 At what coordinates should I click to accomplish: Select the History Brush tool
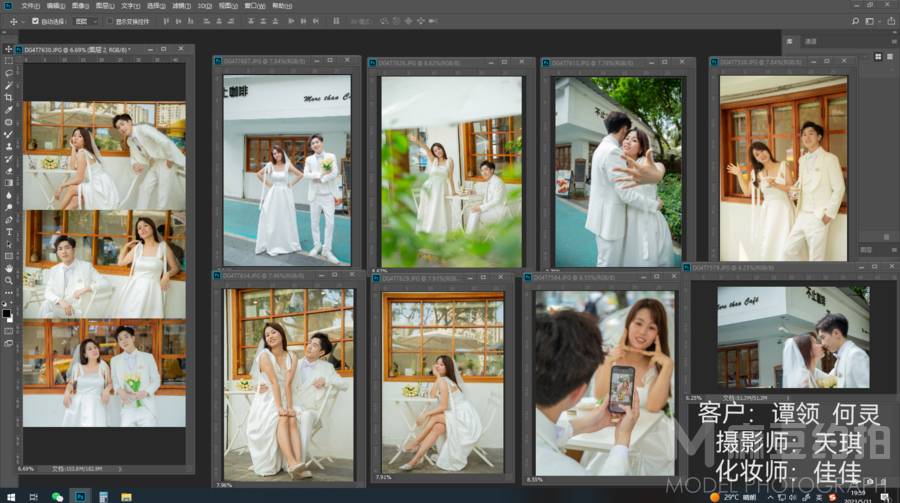[x=9, y=158]
